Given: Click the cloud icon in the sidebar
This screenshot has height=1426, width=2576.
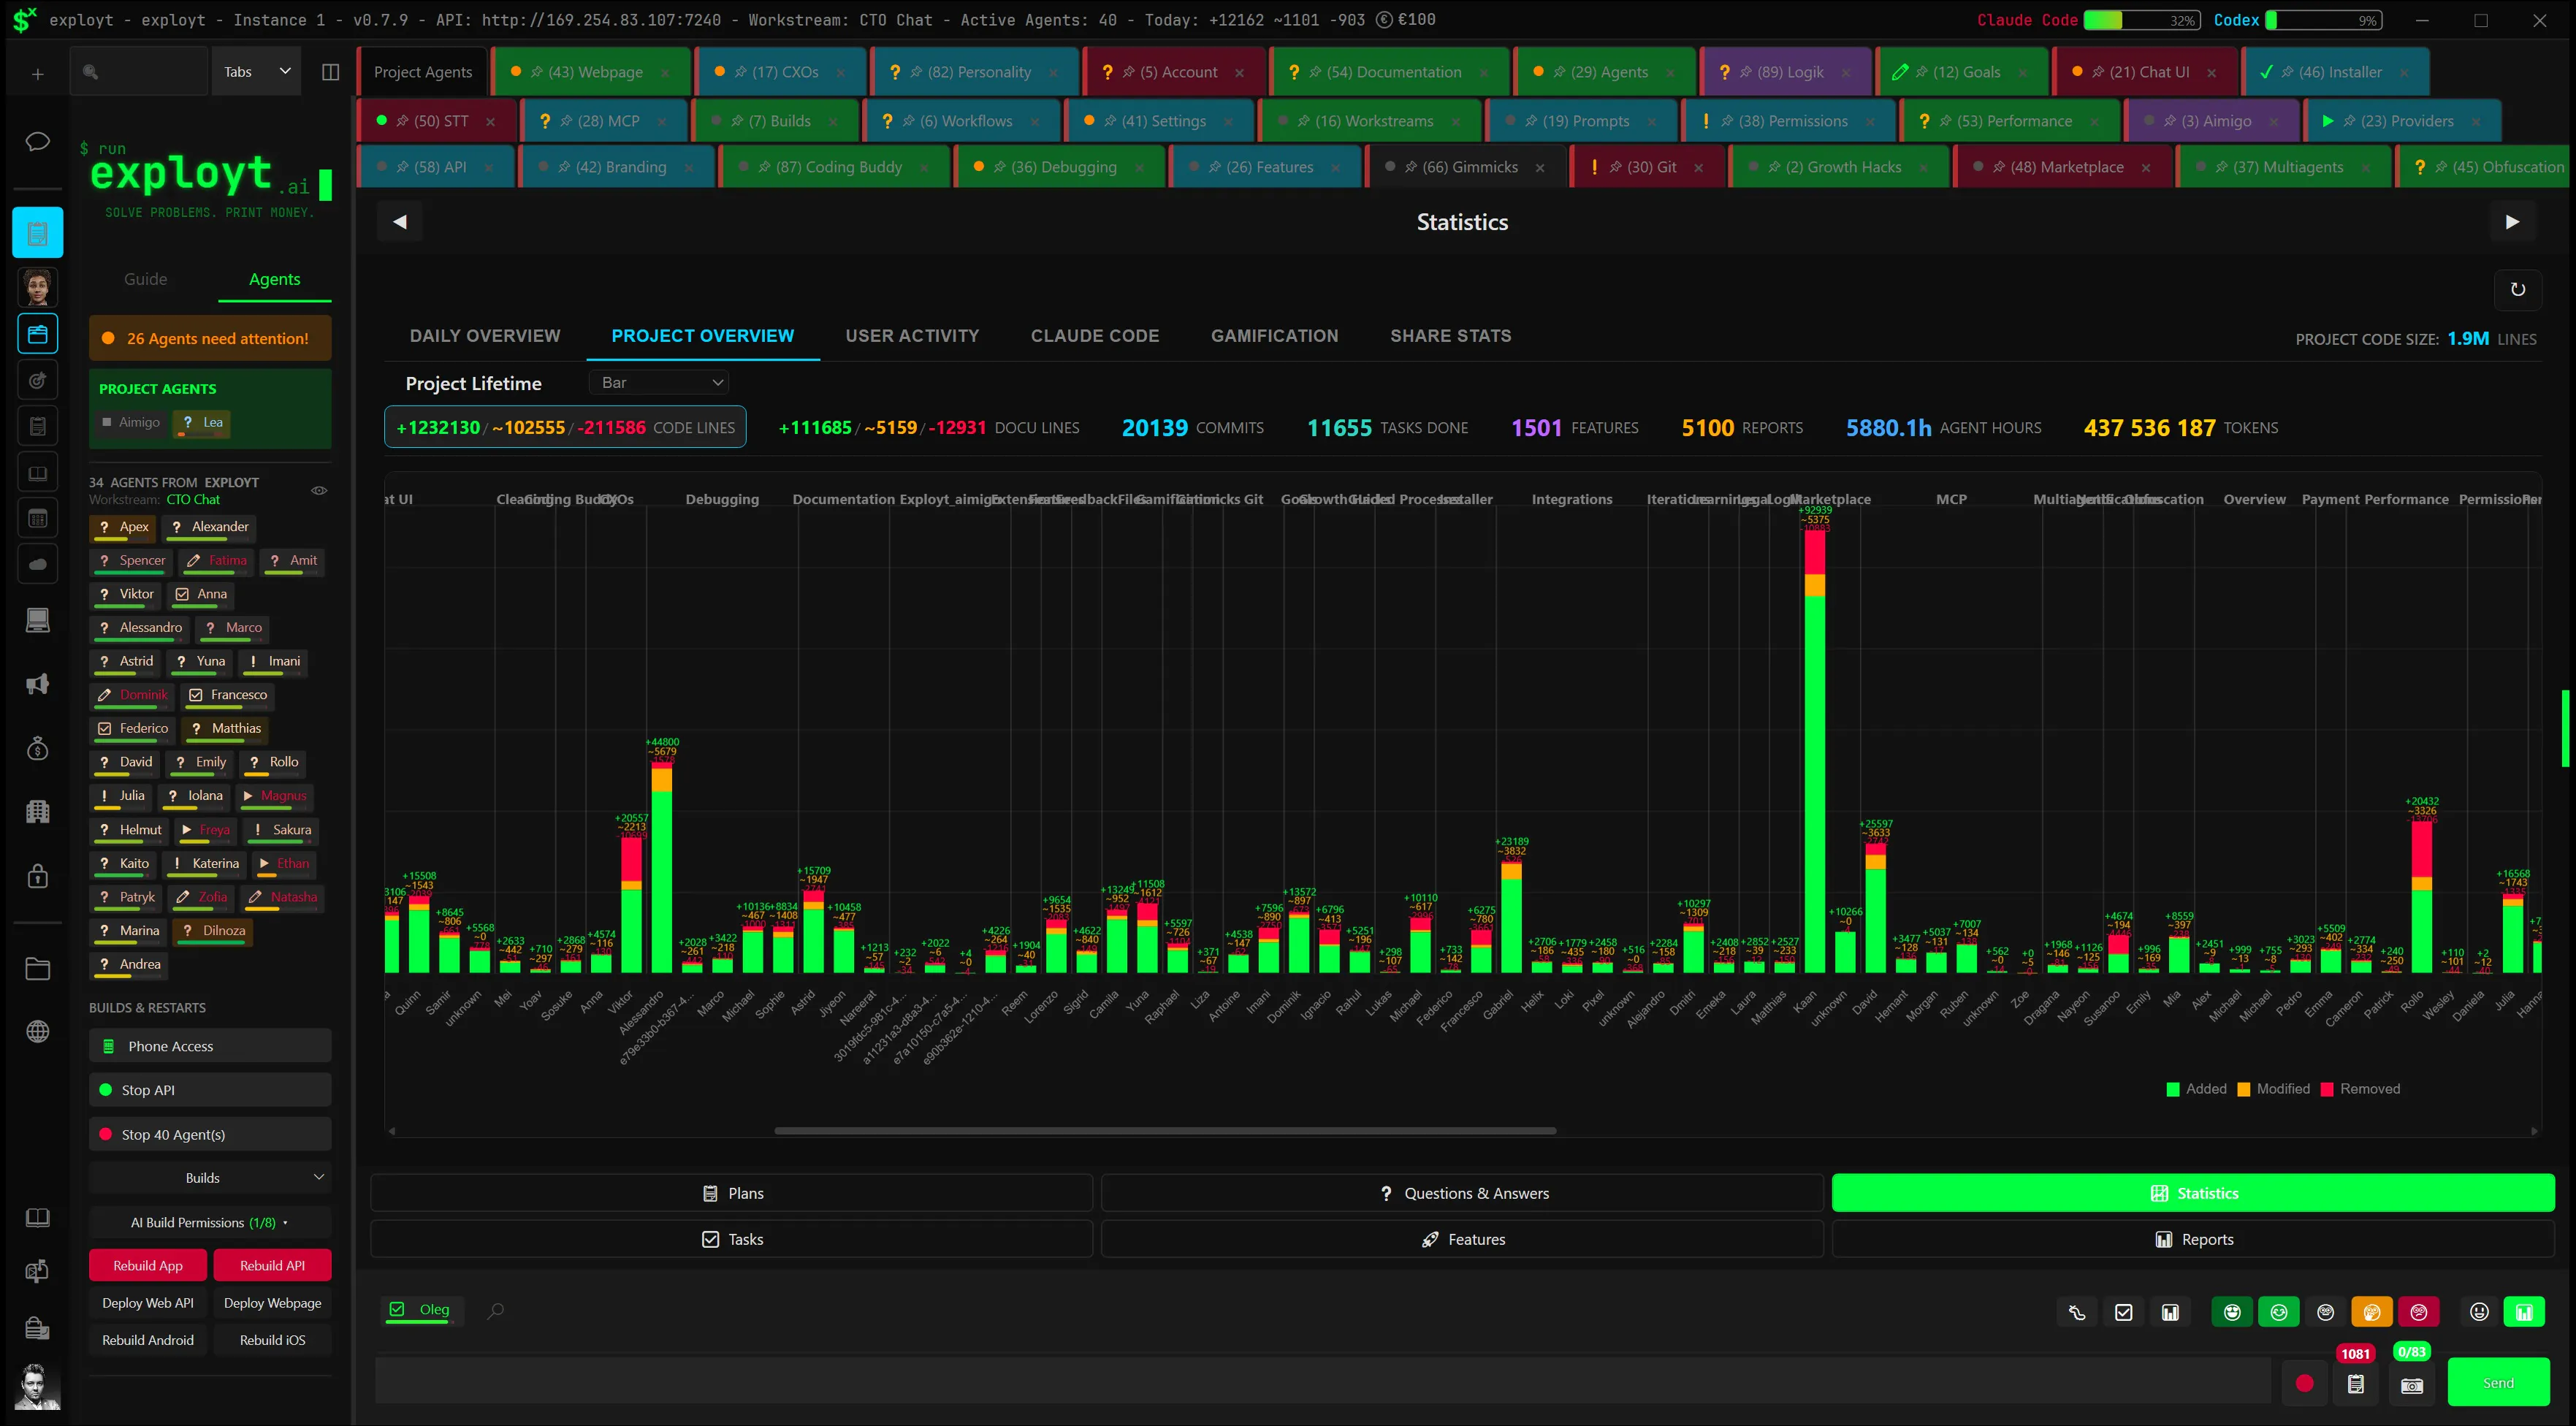Looking at the screenshot, I should pyautogui.click(x=37, y=564).
